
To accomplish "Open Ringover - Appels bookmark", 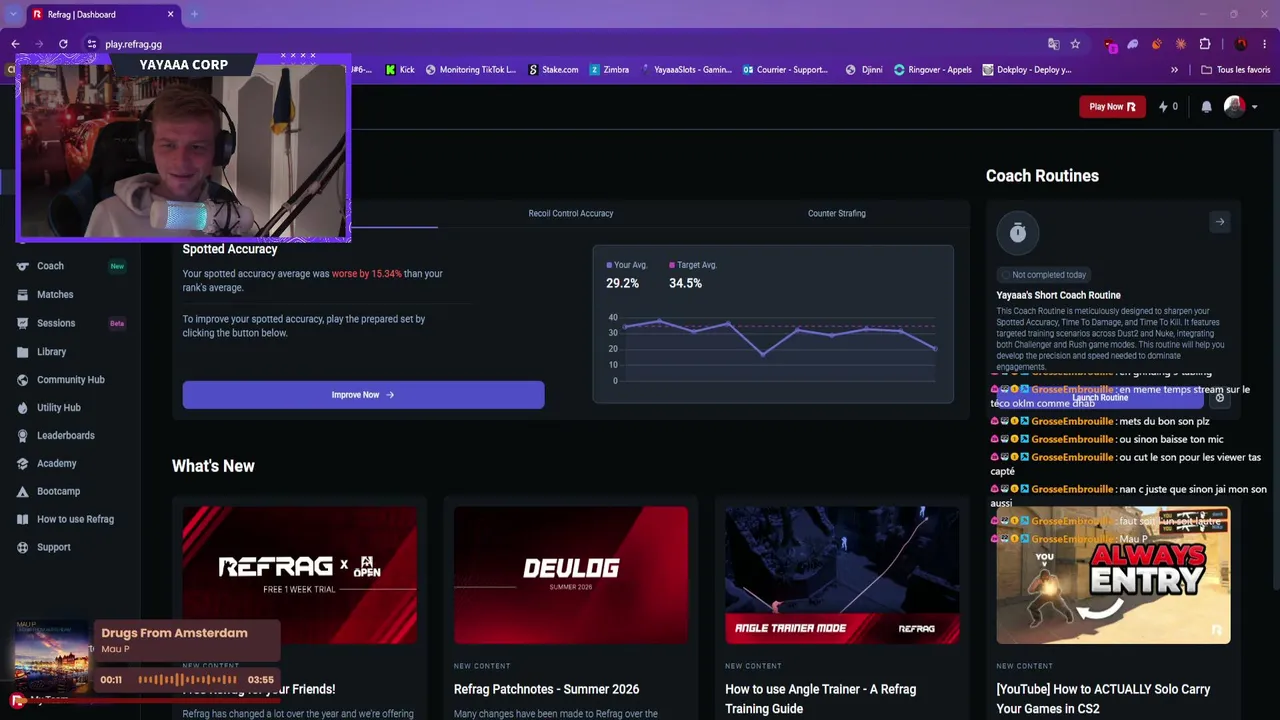I will coord(933,70).
